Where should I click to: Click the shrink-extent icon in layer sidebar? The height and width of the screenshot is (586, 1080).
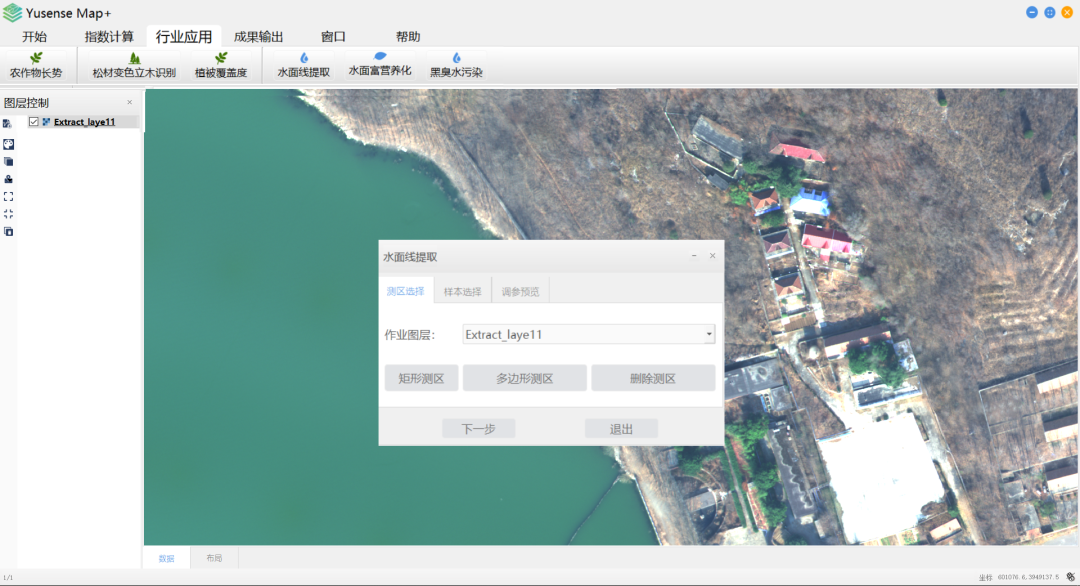(8, 214)
